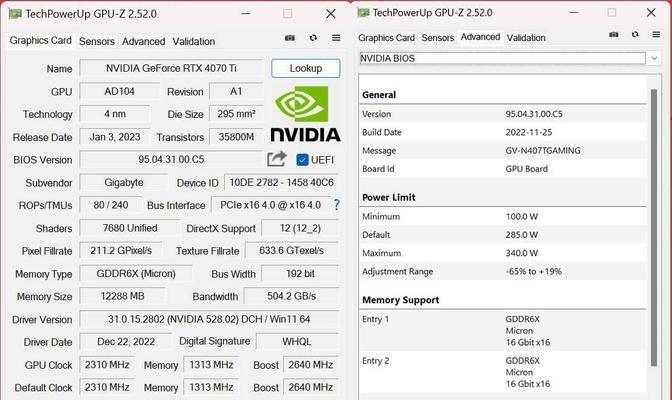672x400 pixels.
Task: Click Driver Date field Dec 22, 2022
Action: pos(126,342)
